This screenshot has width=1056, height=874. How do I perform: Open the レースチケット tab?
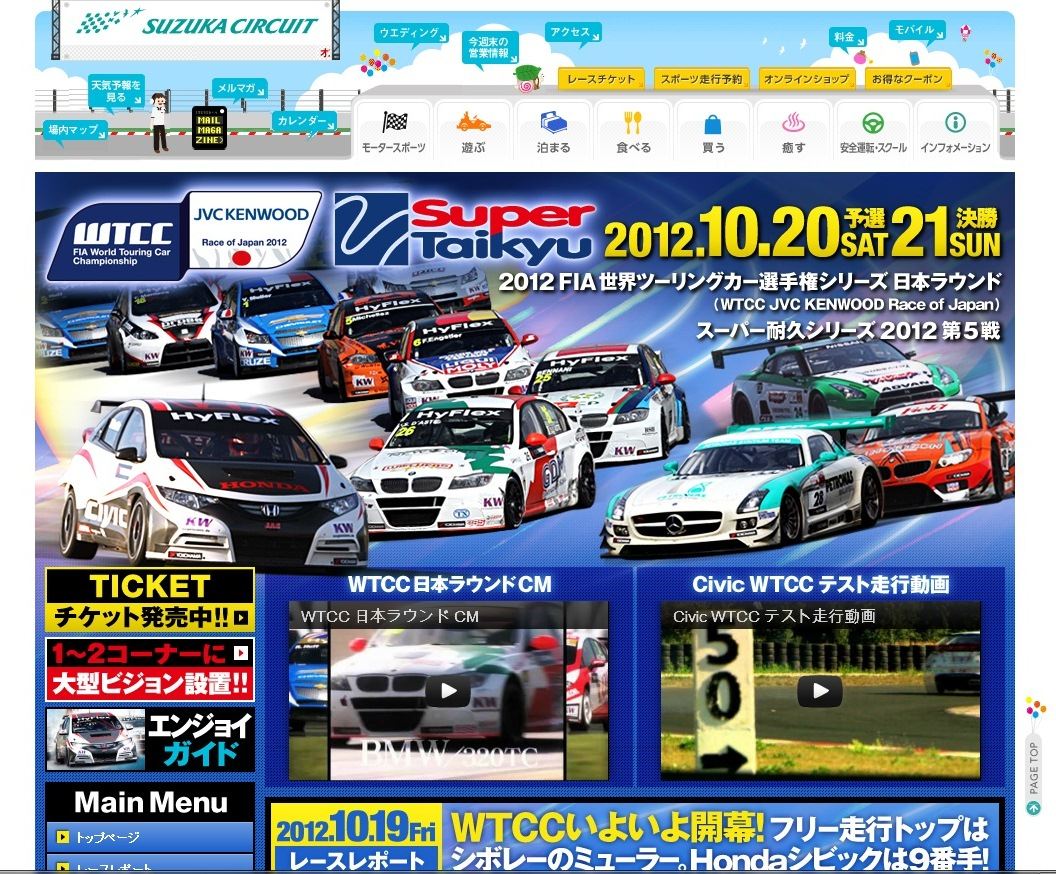pos(601,79)
